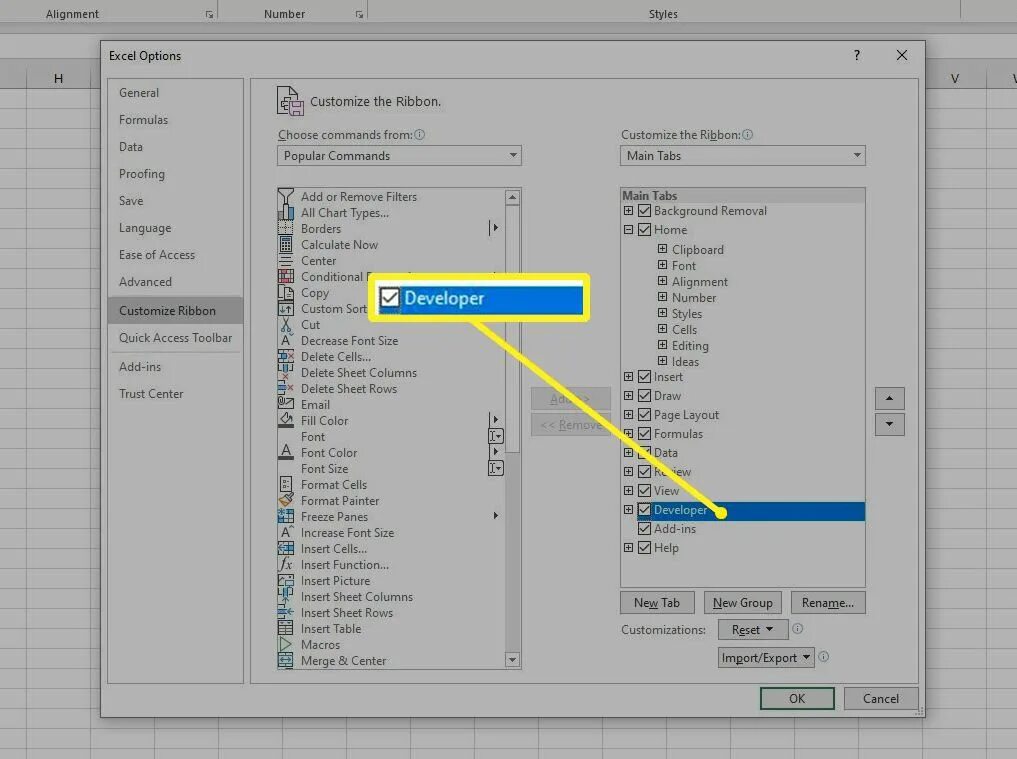Click the Borders command icon

click(x=285, y=228)
